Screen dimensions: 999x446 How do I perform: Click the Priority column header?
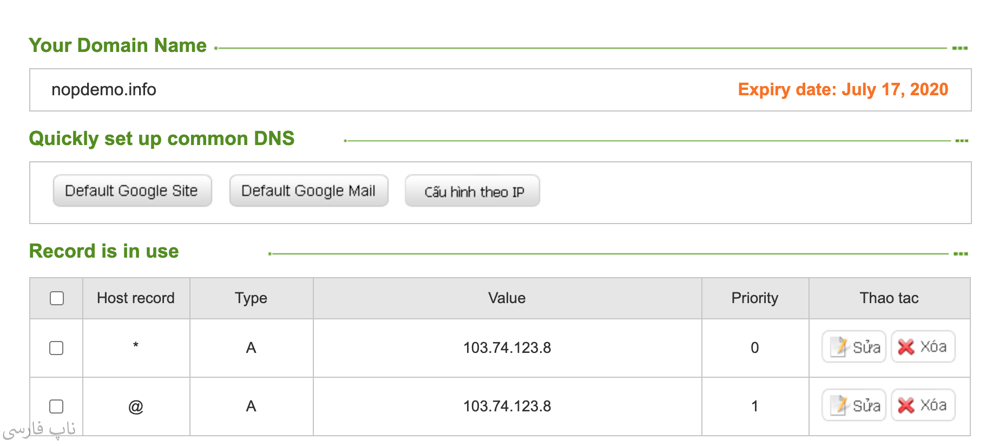(754, 298)
